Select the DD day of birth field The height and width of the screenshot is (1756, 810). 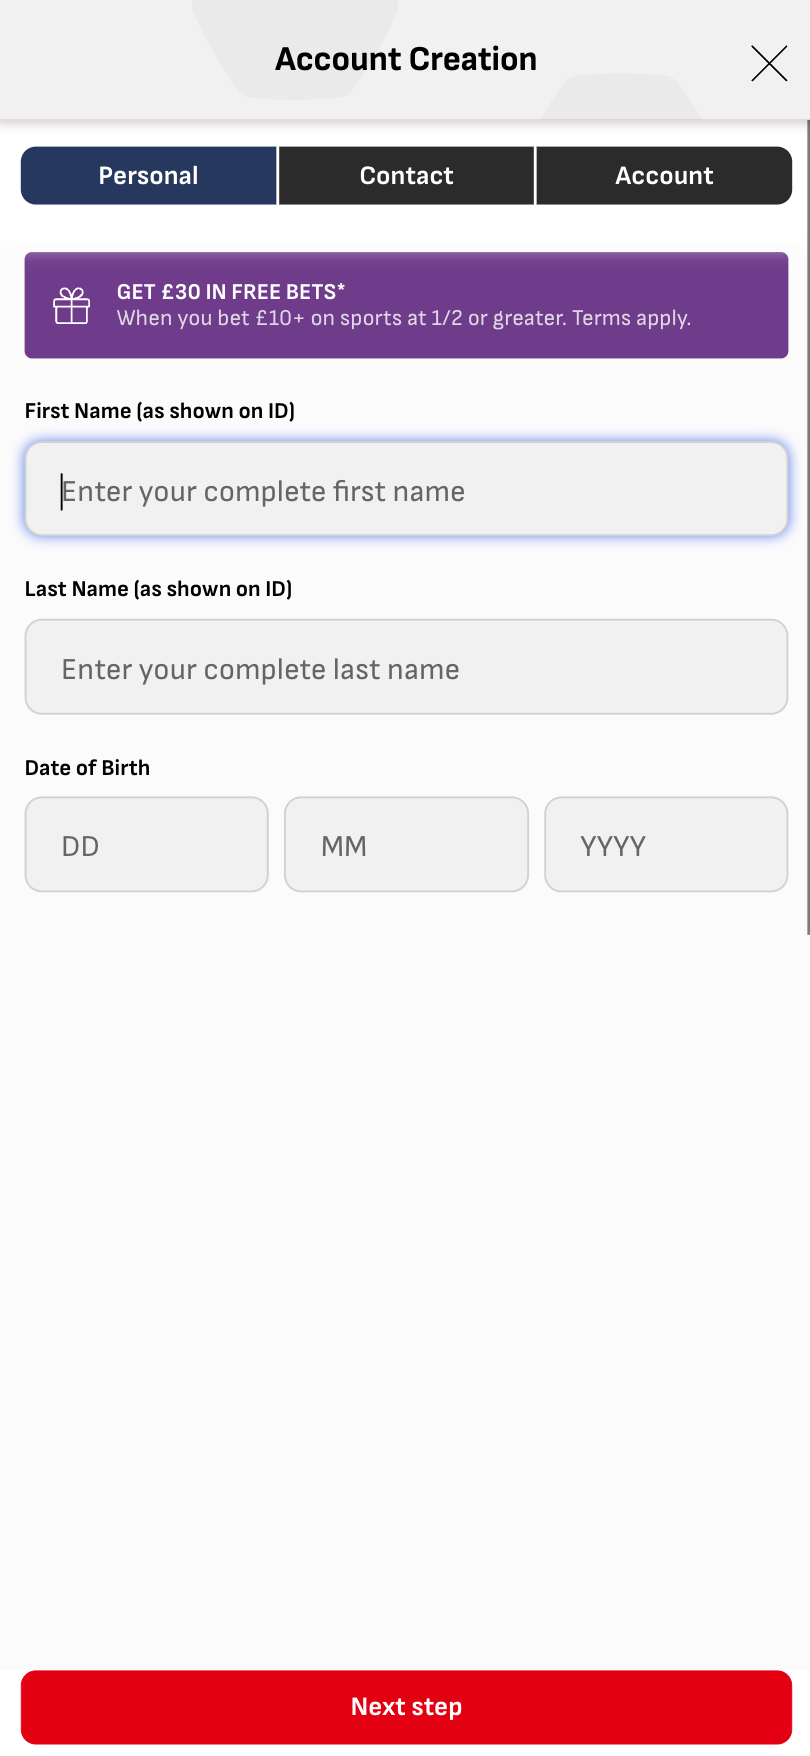point(147,845)
